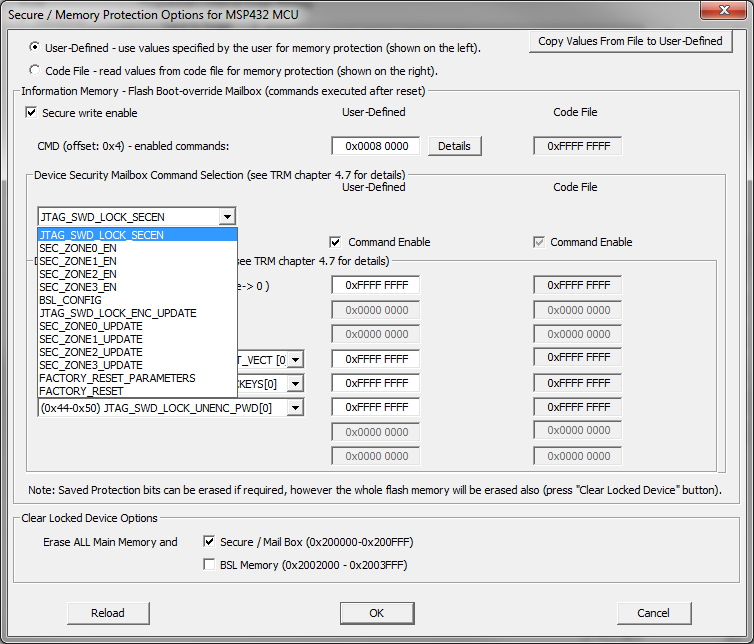This screenshot has width=754, height=644.
Task: Select the User-Defined radio option
Action: (x=34, y=48)
